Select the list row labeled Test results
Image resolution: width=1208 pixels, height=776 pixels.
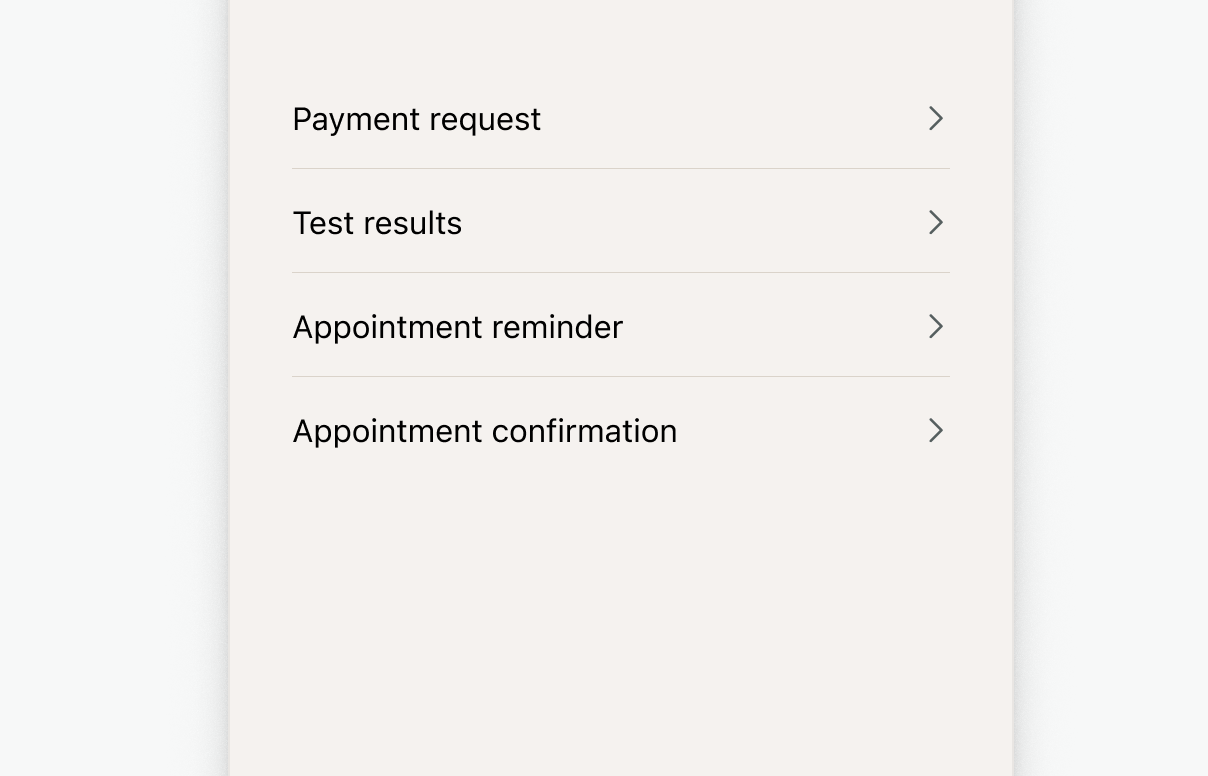click(620, 223)
